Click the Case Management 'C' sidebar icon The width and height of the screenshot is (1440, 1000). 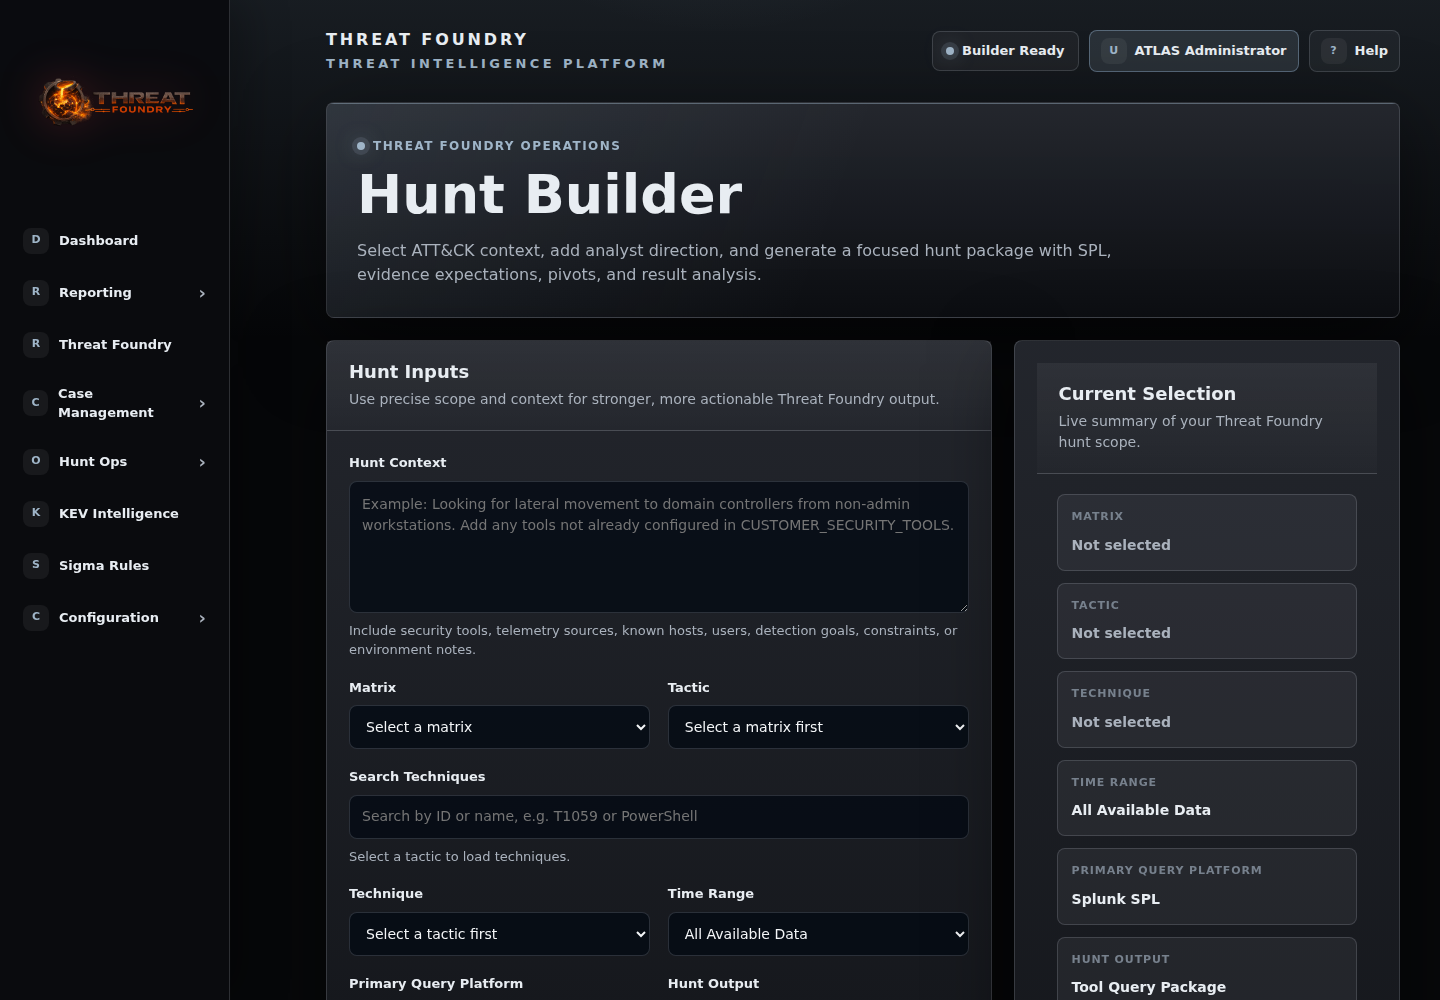pos(36,403)
